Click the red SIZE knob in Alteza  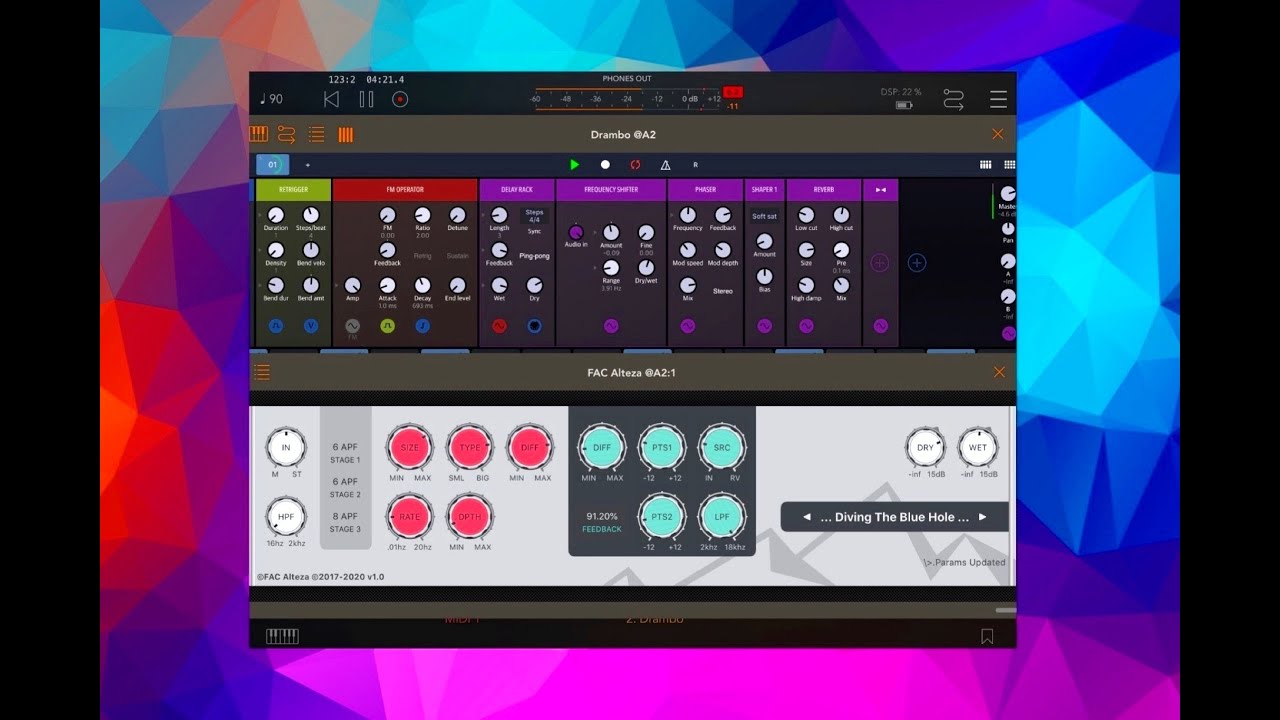point(410,448)
